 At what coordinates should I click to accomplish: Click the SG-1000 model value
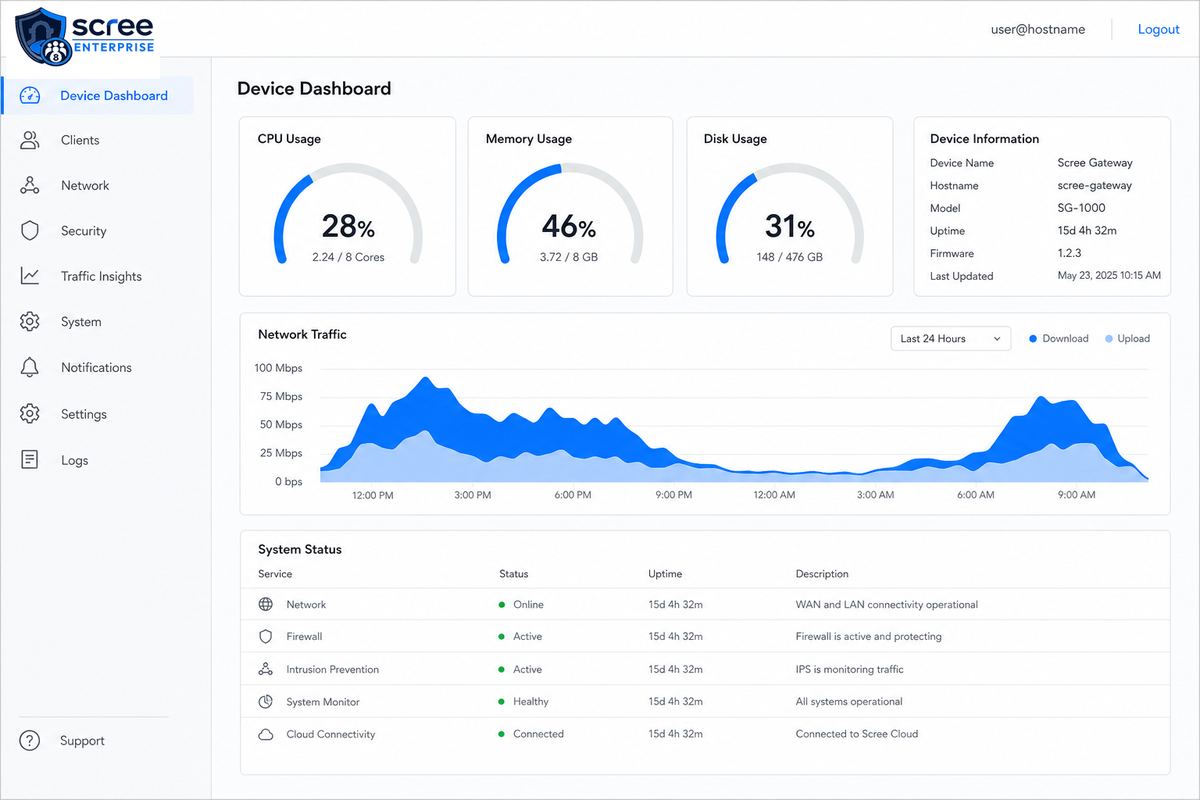pos(1081,208)
